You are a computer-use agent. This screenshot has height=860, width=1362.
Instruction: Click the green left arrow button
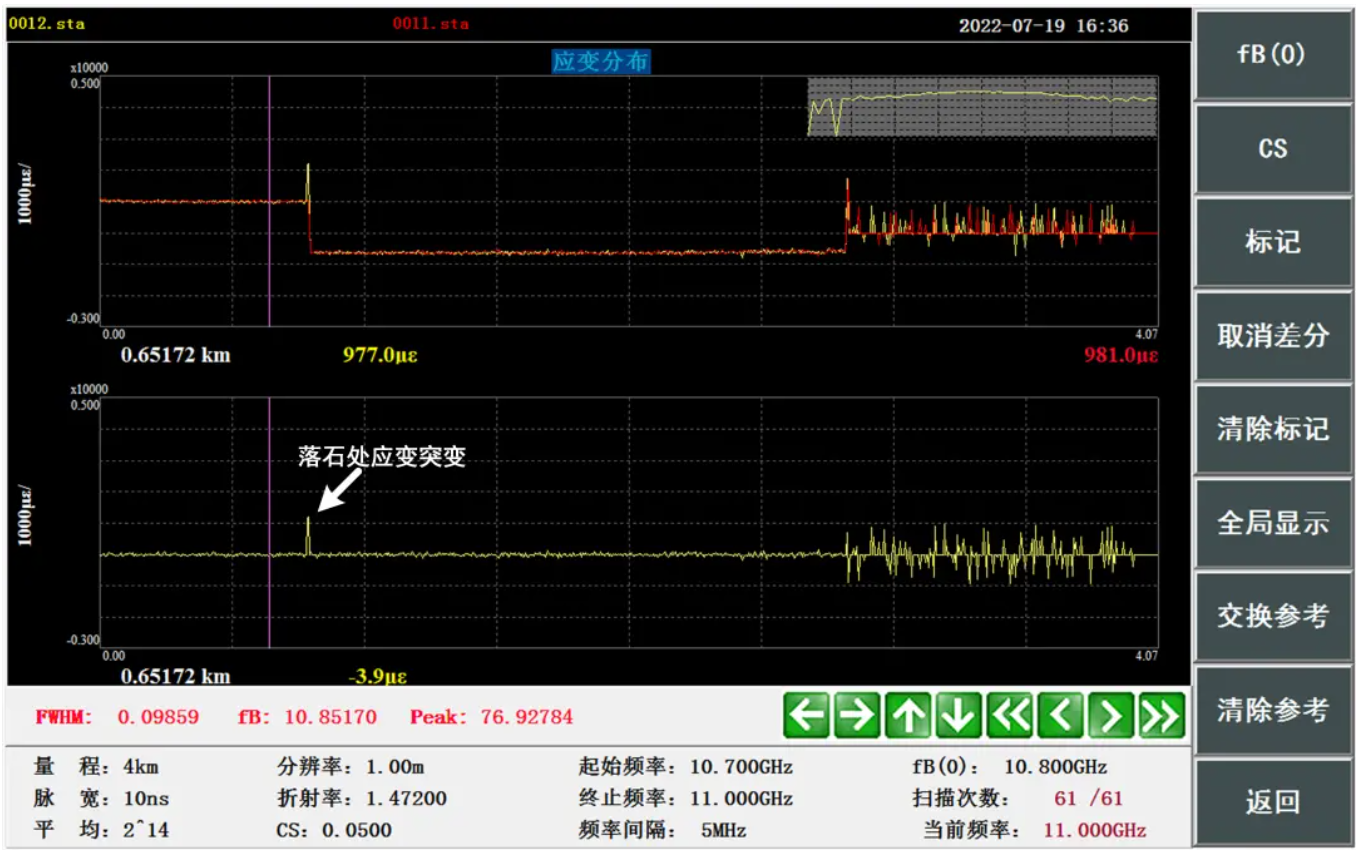(807, 715)
